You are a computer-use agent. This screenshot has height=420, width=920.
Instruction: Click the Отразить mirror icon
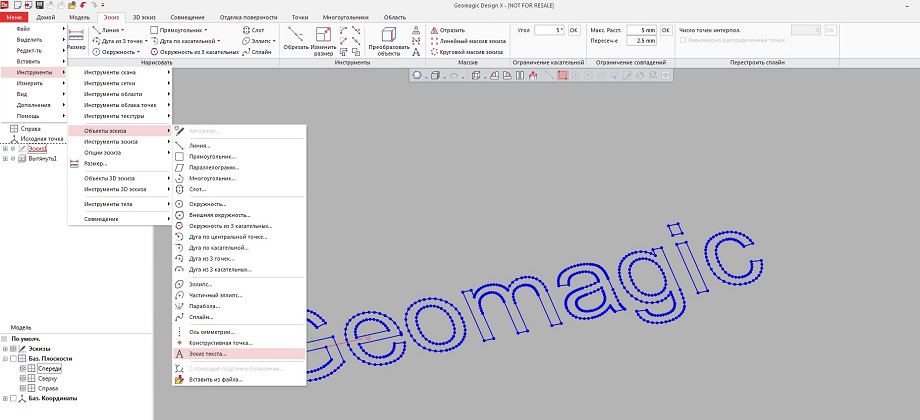(435, 30)
